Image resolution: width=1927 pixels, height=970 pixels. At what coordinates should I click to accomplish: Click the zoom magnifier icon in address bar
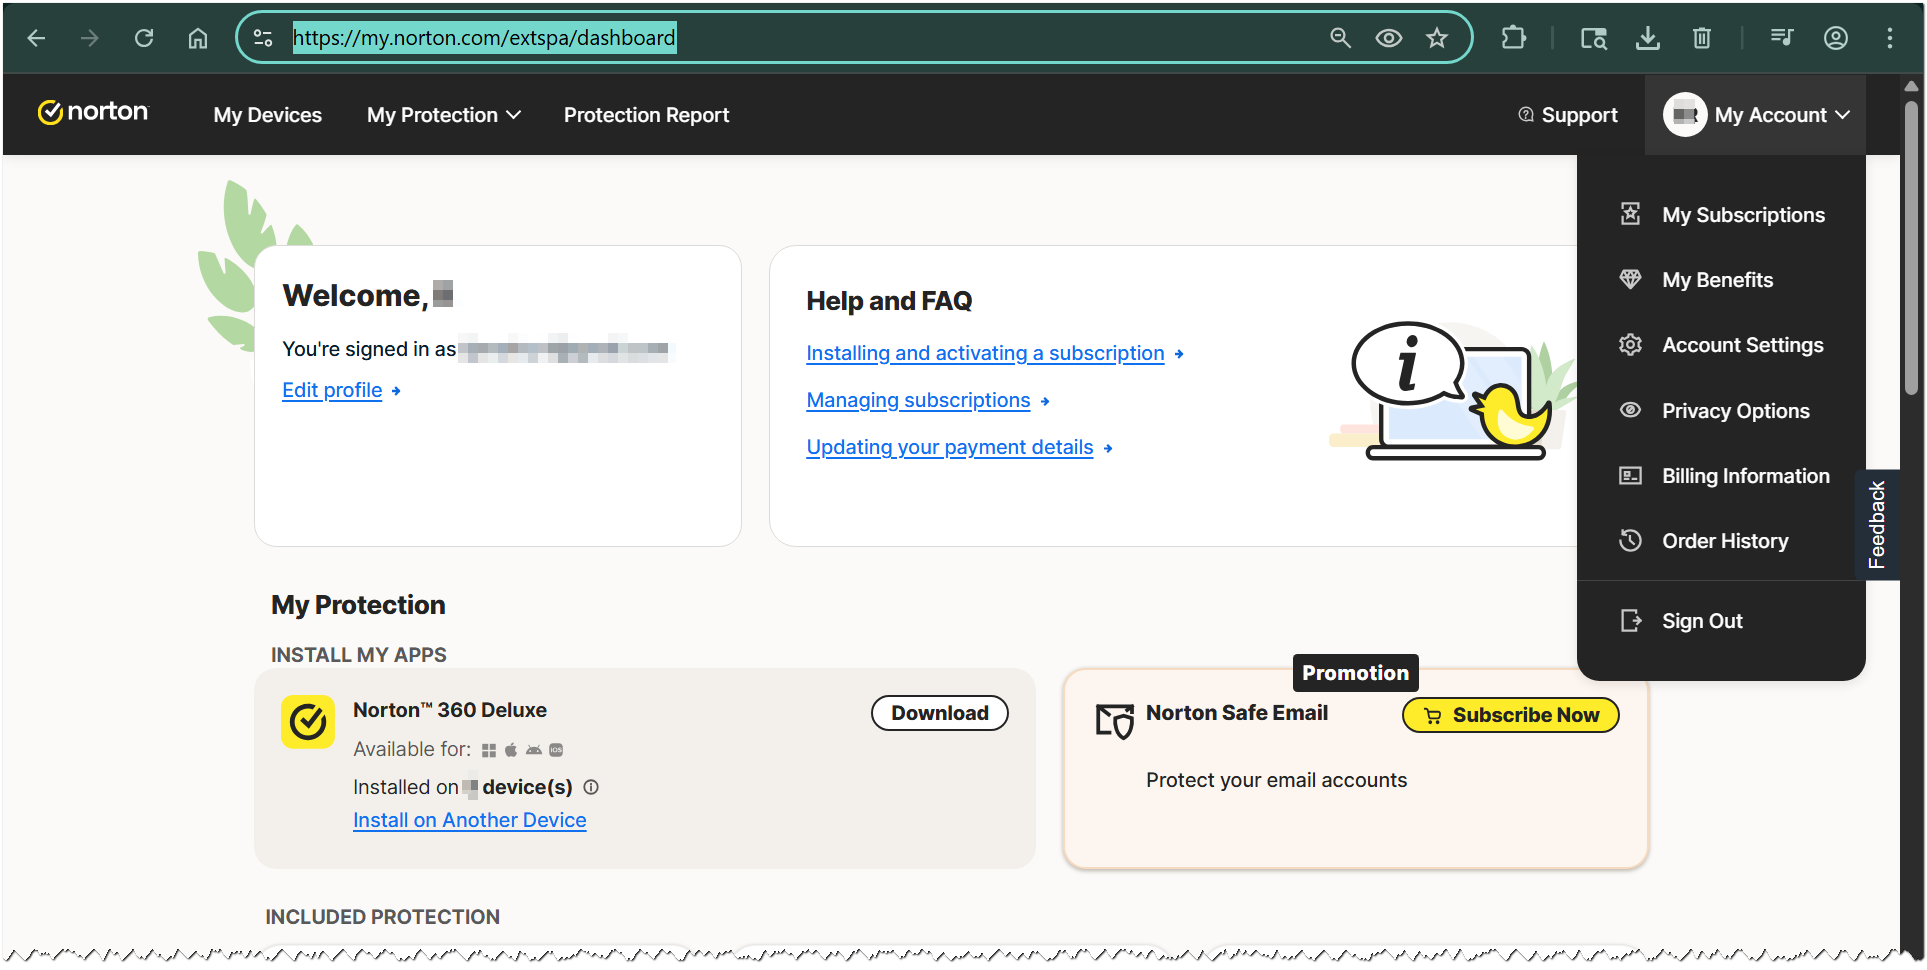click(1340, 38)
